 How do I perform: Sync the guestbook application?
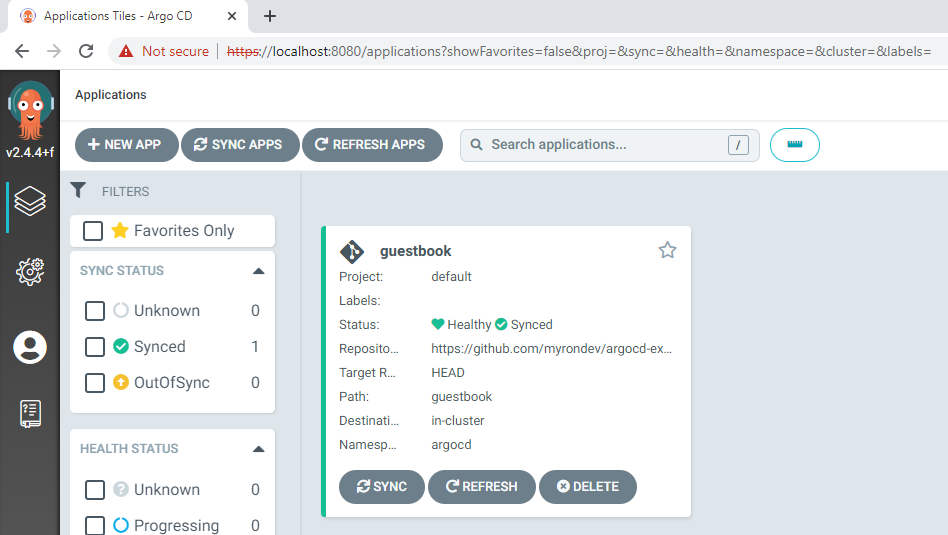click(x=381, y=487)
